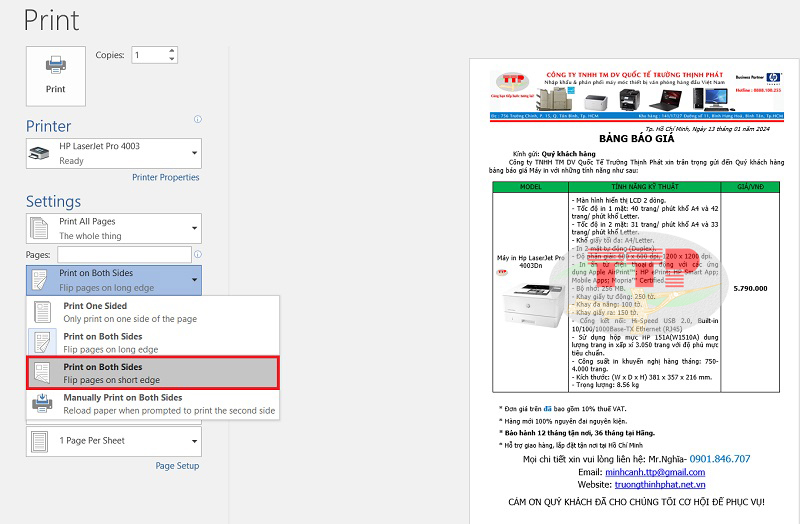Open the HP LaserJet Pro 4003 printer dropdown
Screen dimensions: 800x524
coord(114,153)
